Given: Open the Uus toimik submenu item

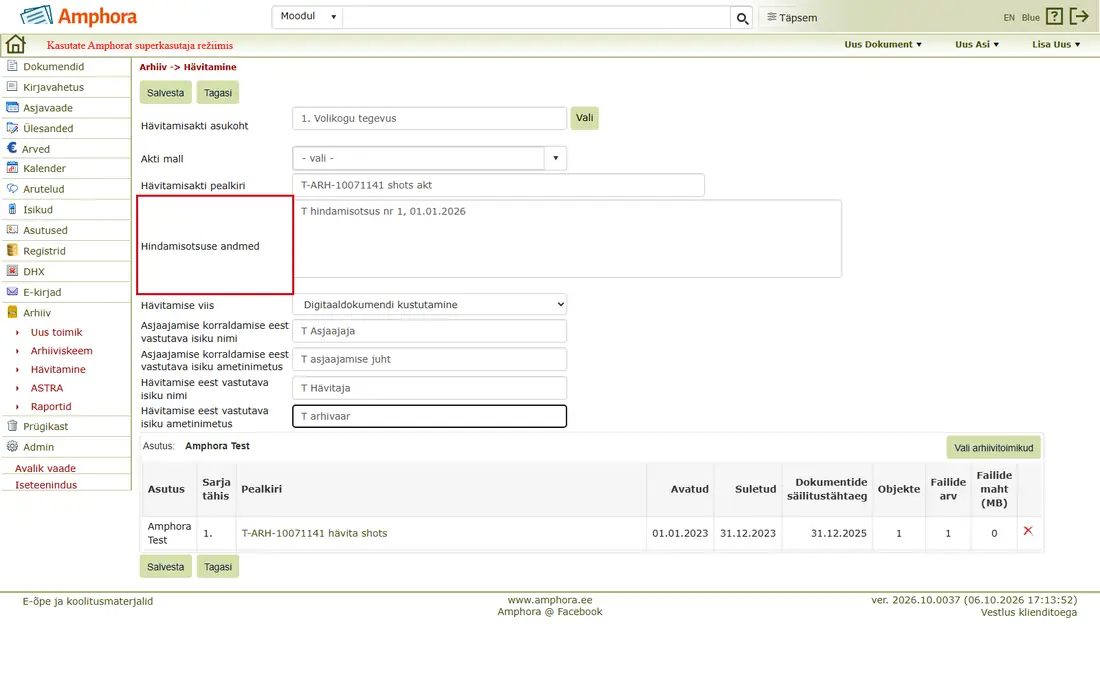Looking at the screenshot, I should coord(57,332).
